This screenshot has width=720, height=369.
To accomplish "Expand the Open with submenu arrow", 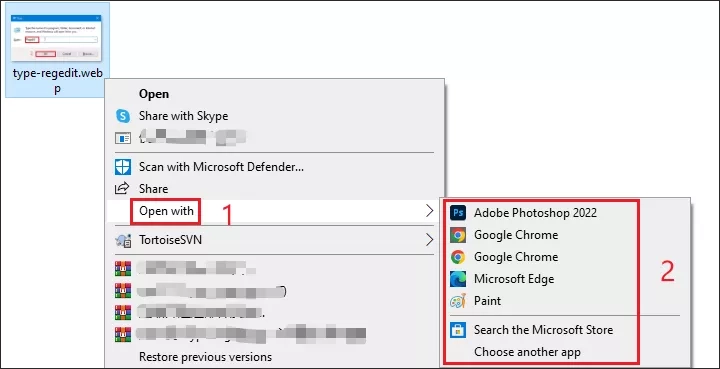I will [x=429, y=211].
